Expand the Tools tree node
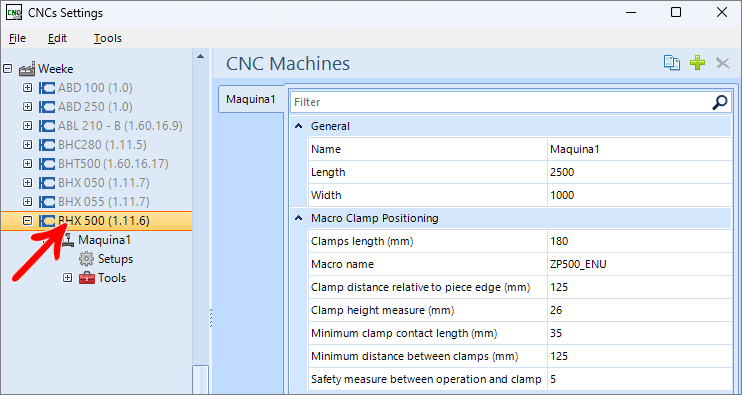743x396 pixels. pyautogui.click(x=67, y=278)
